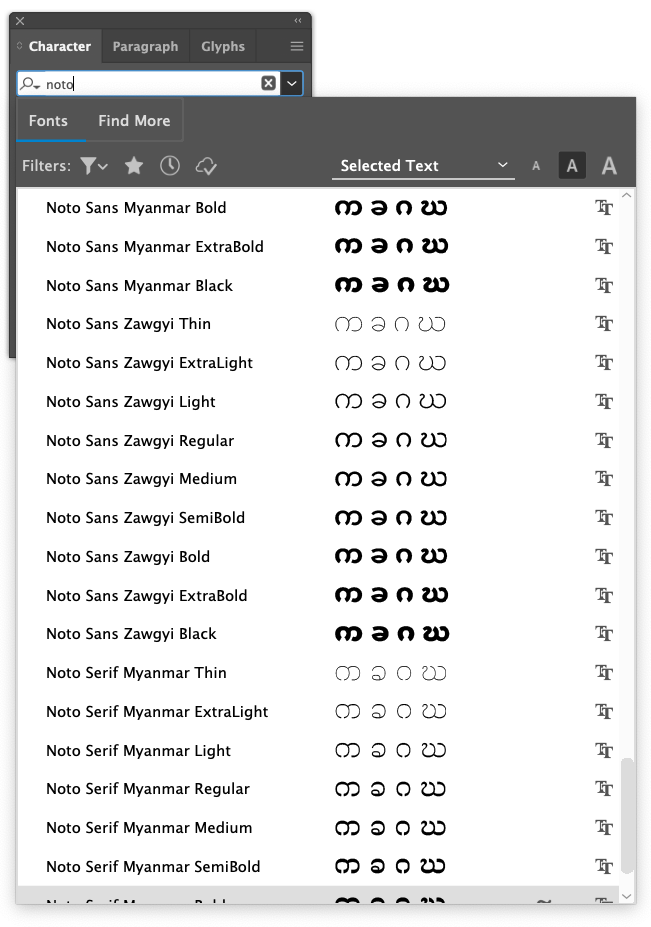Toggle the font family dropdown arrow
The width and height of the screenshot is (651, 927).
coord(292,83)
